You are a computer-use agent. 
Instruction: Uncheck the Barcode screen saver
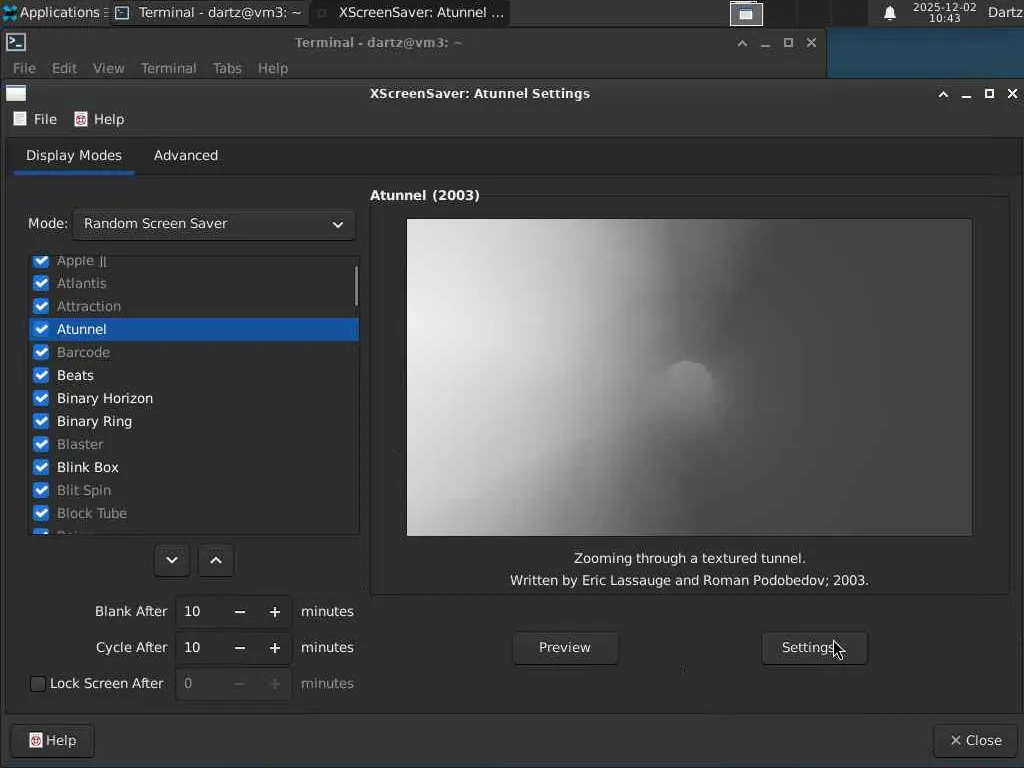[41, 352]
